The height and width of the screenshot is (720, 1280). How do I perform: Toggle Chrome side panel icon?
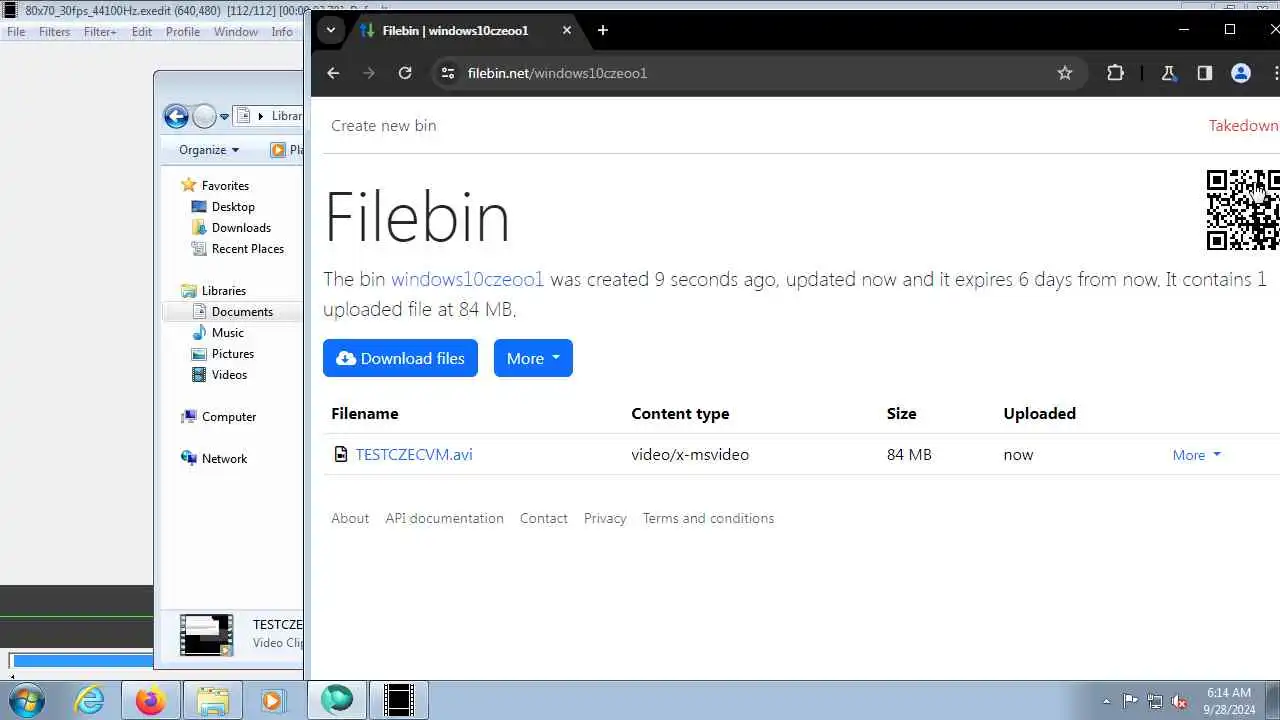1204,73
